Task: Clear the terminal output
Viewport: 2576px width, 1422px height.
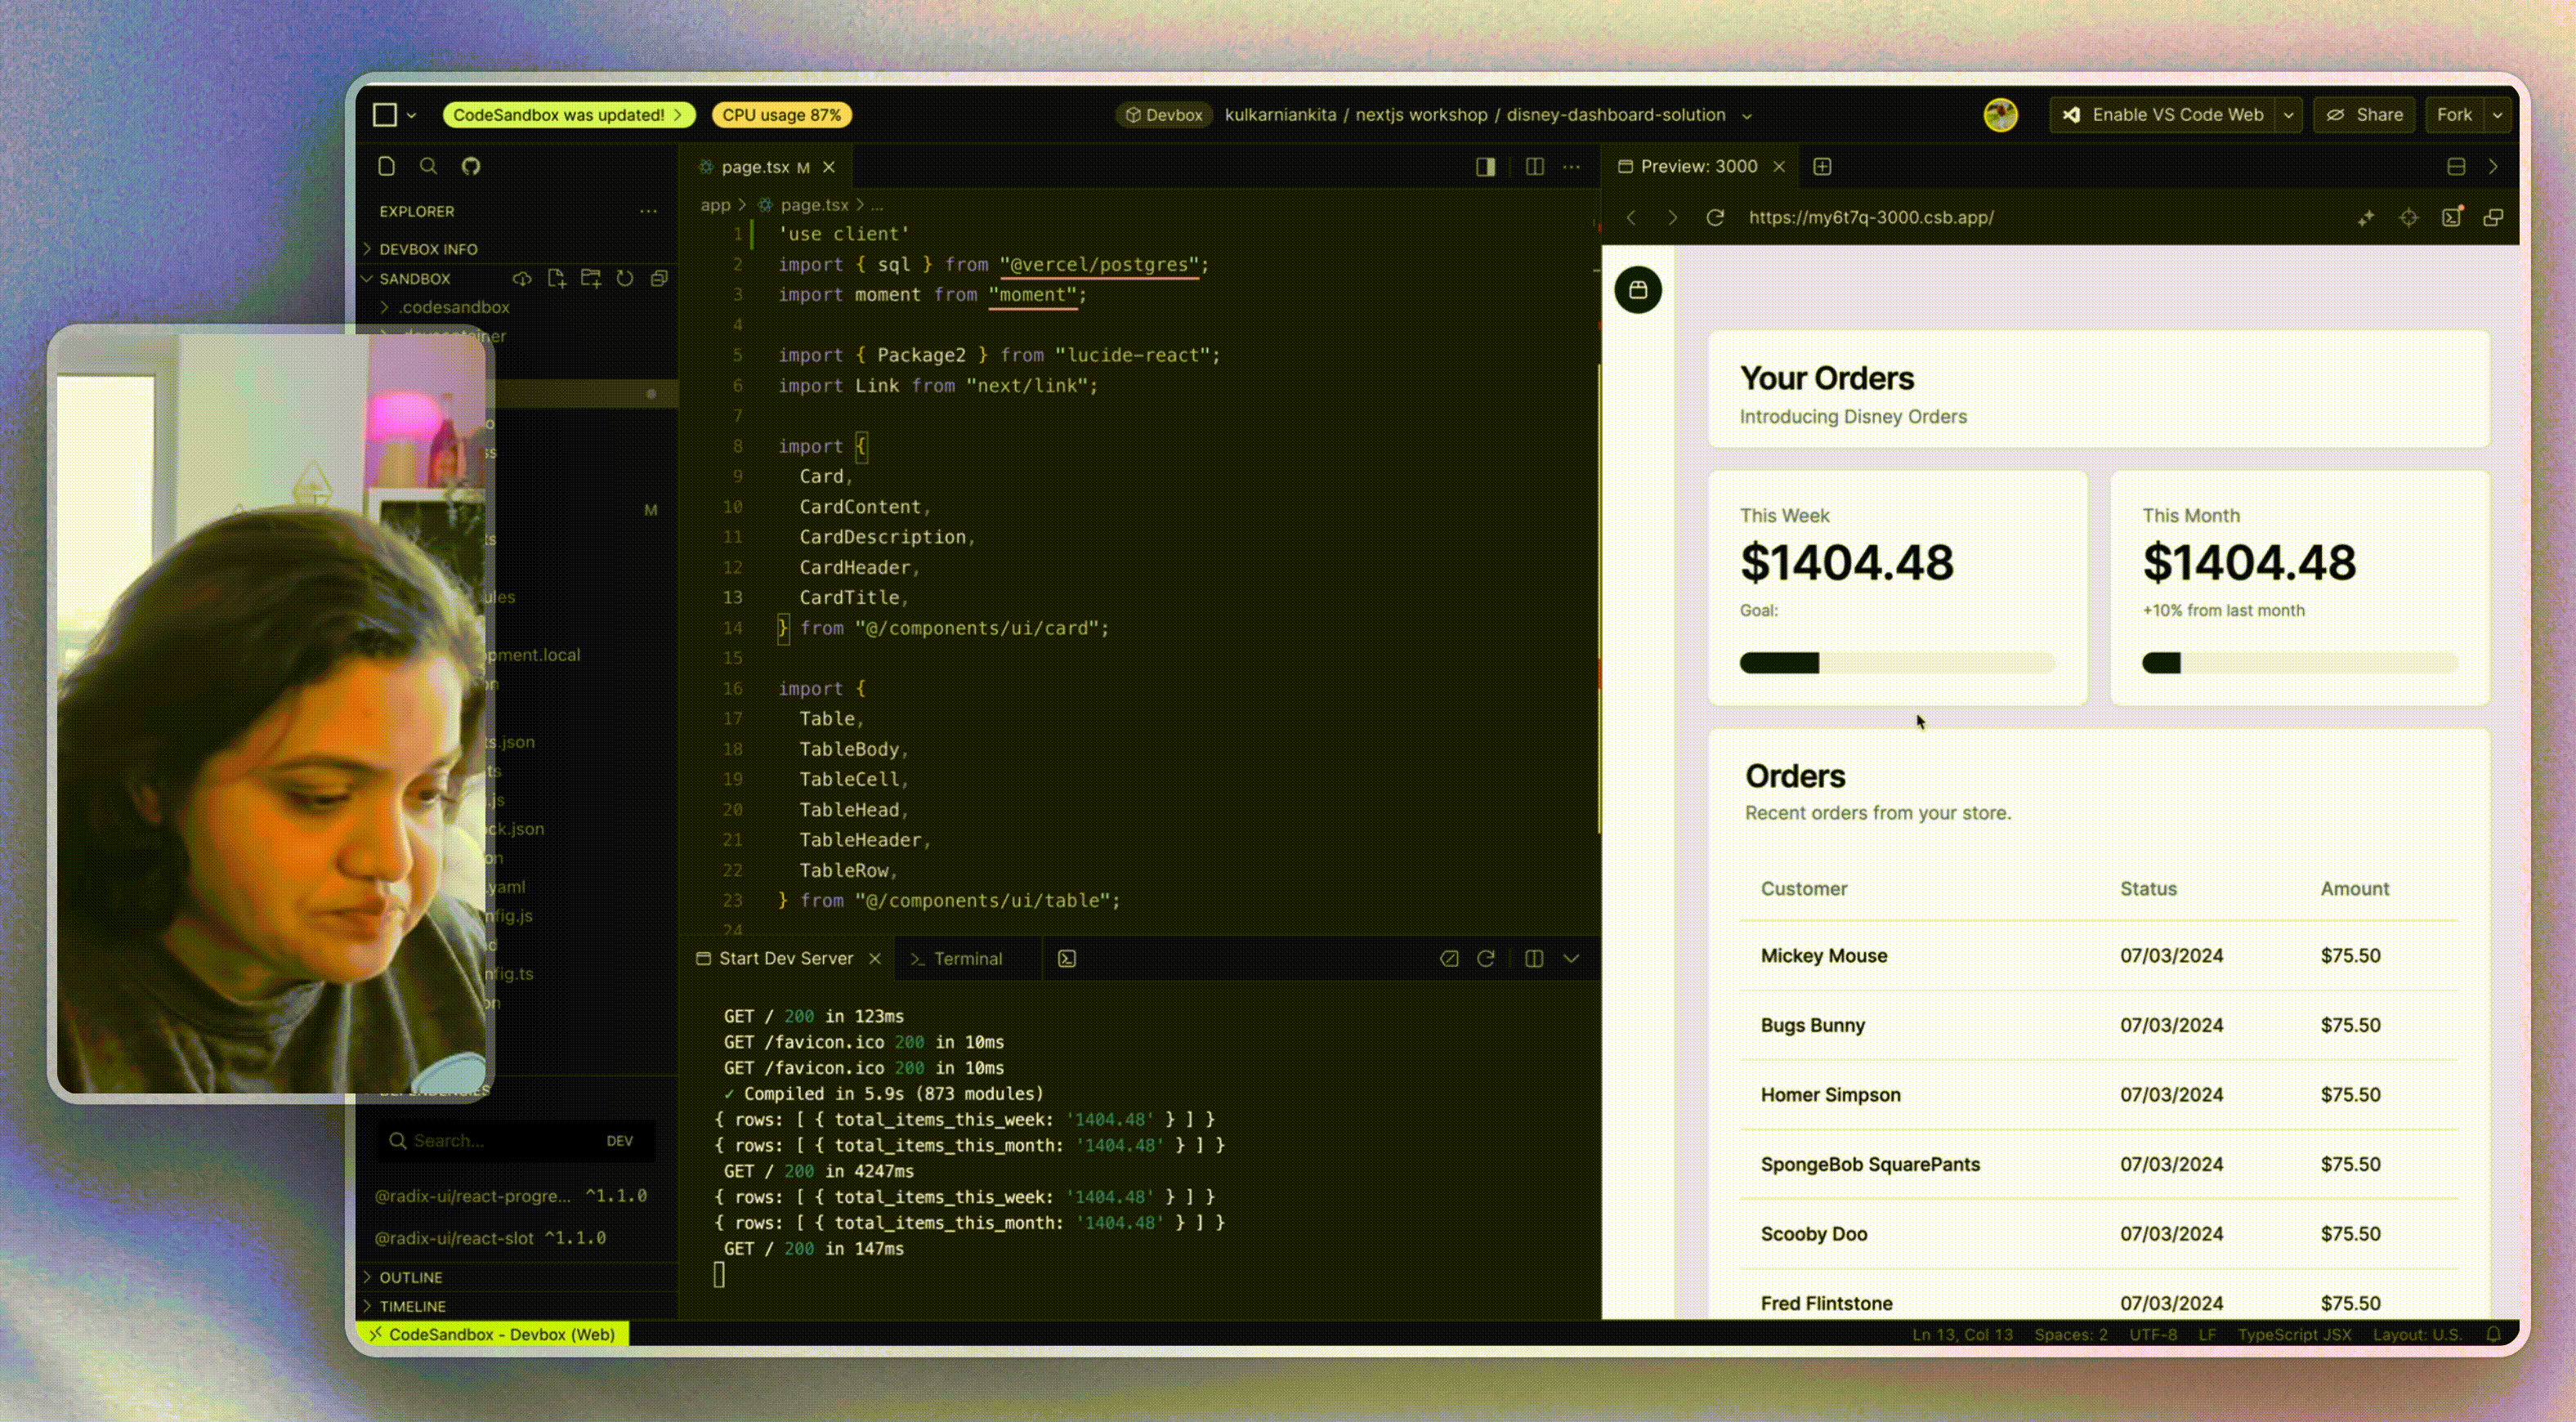Action: [x=1448, y=958]
